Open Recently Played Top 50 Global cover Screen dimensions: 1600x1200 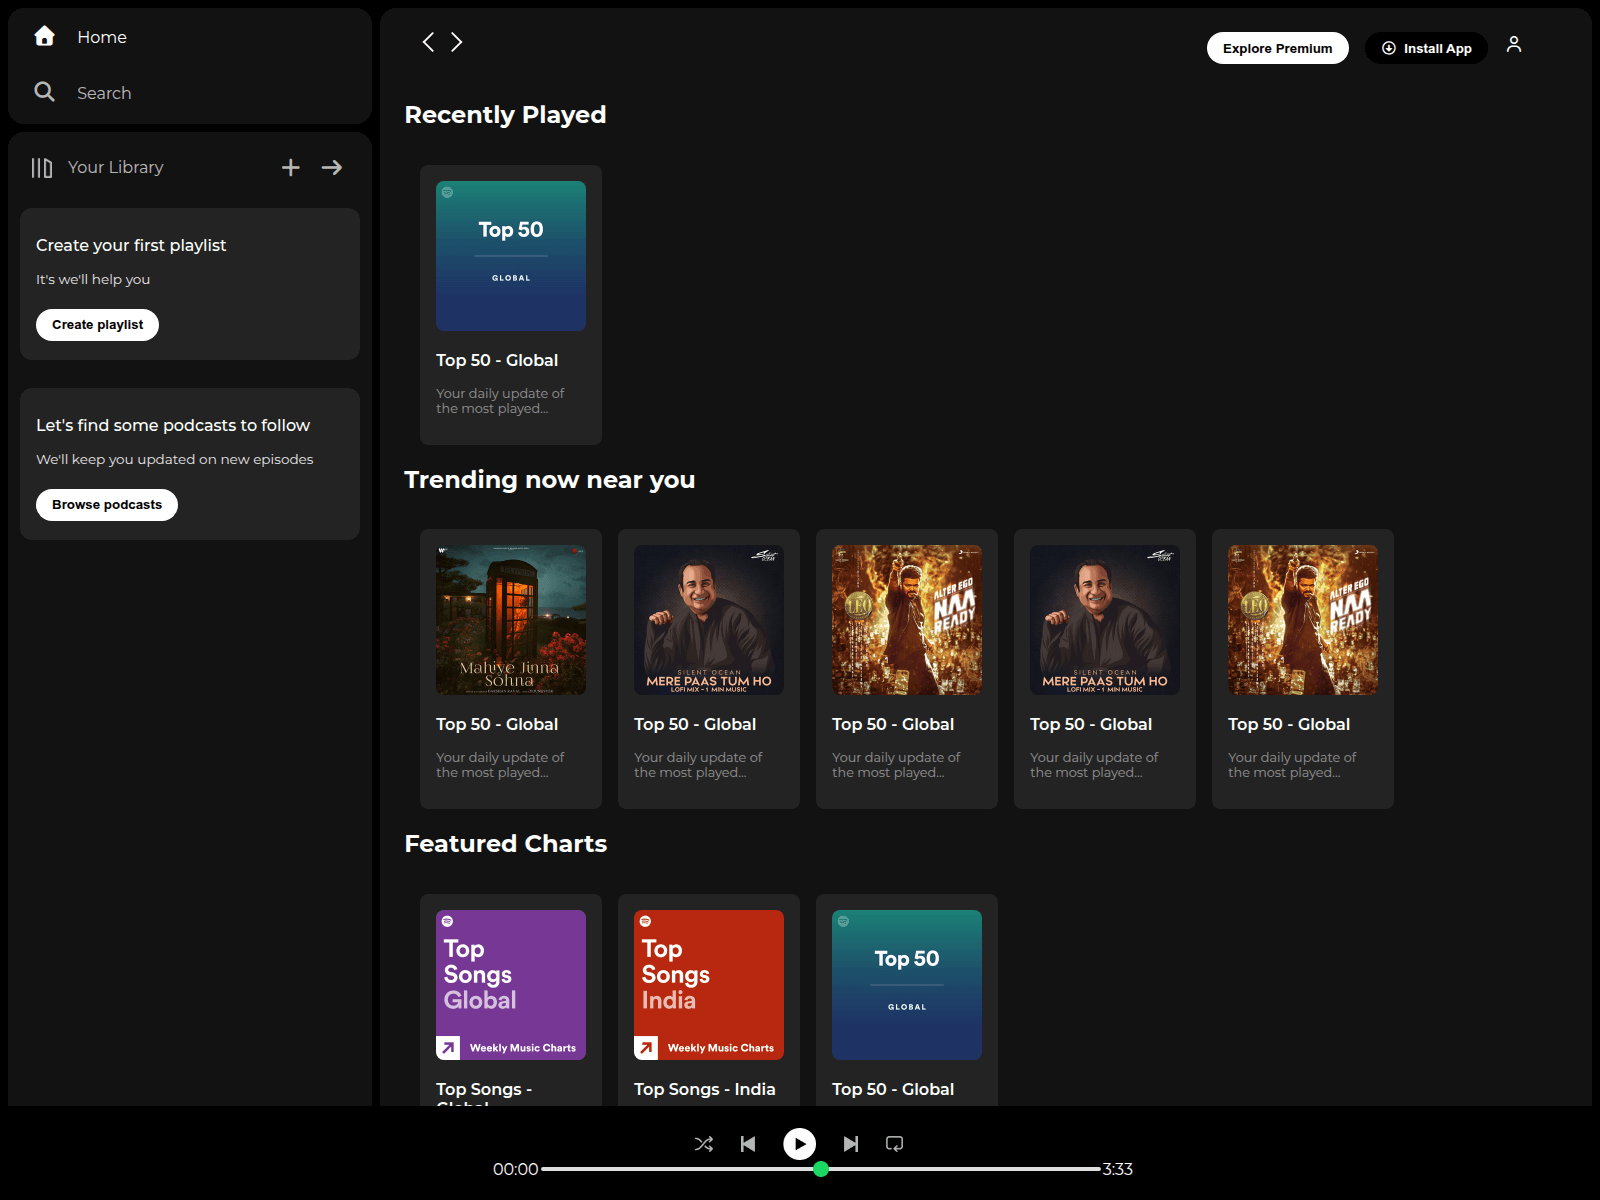point(511,256)
